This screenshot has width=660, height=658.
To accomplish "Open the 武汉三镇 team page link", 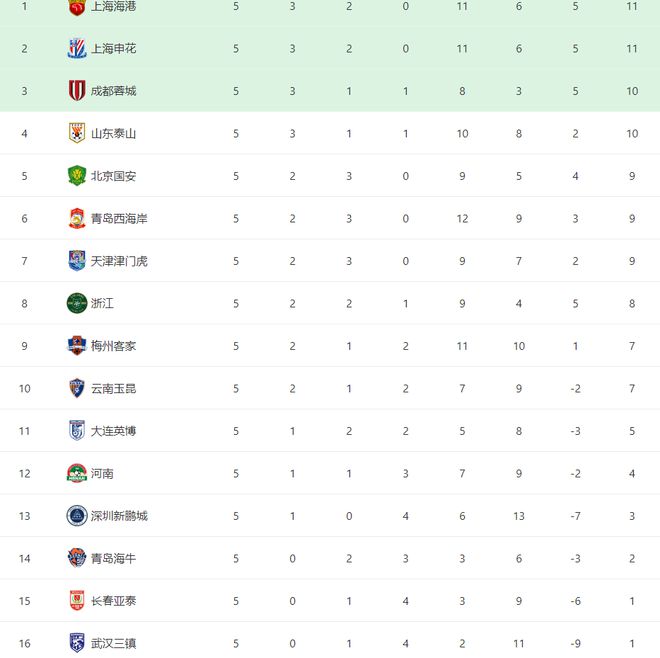I will 113,644.
